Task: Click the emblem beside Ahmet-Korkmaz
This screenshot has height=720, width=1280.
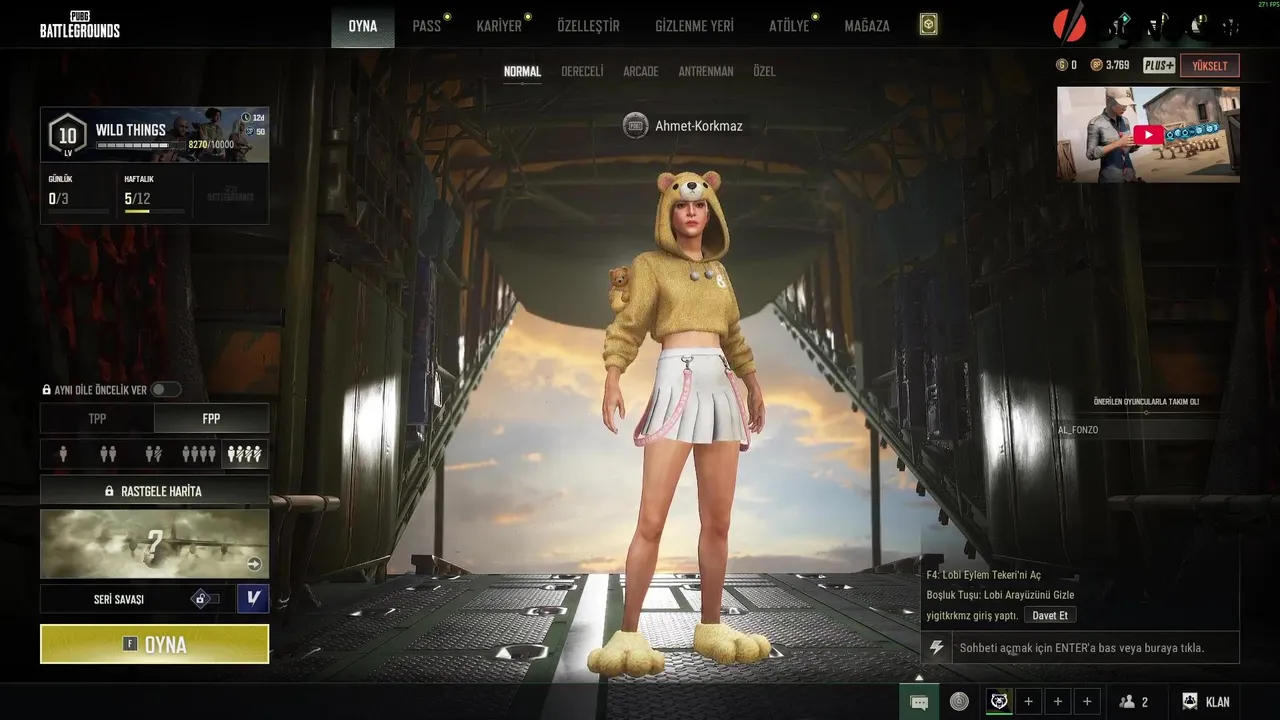Action: tap(635, 126)
